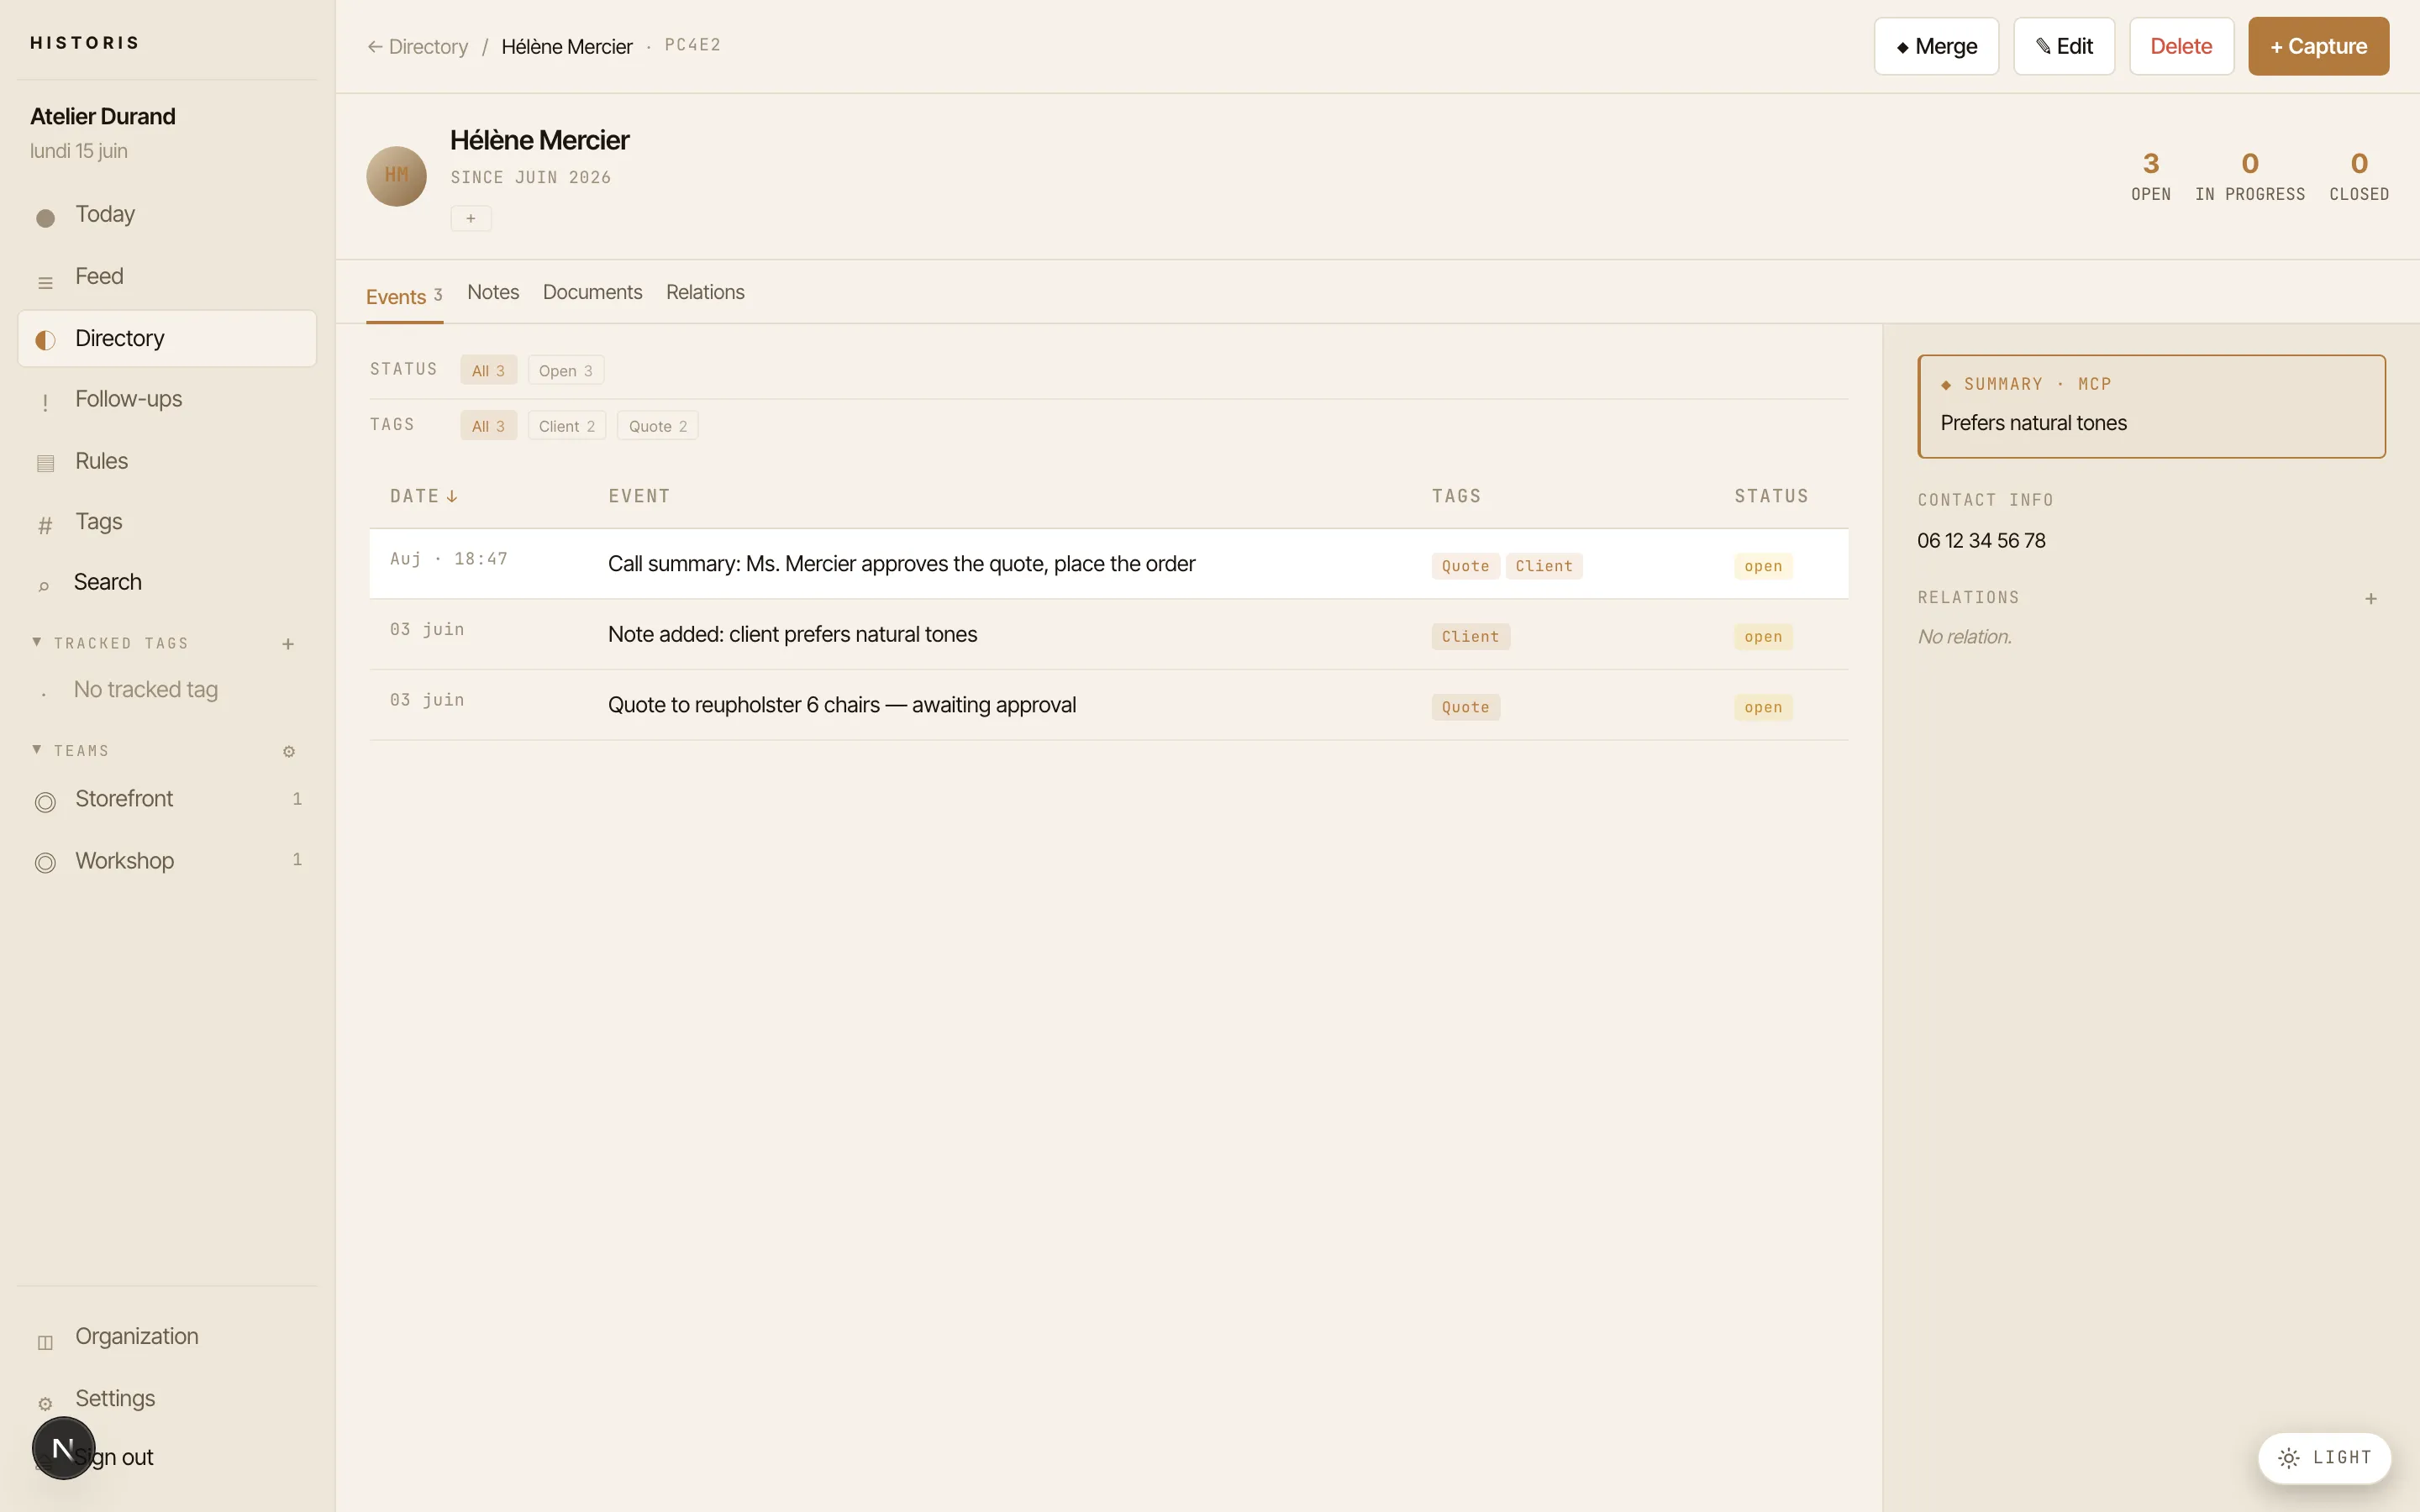The image size is (2420, 1512).
Task: Switch to the Events tab
Action: coord(404,297)
